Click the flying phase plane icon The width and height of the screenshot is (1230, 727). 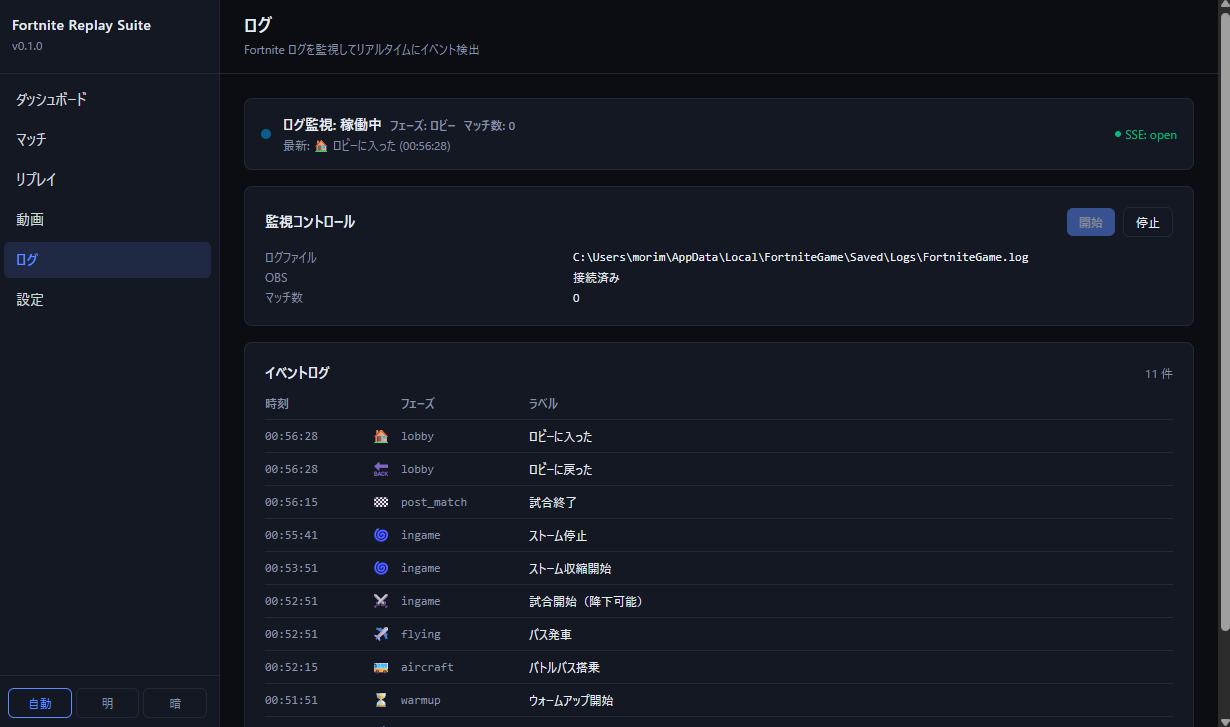click(x=380, y=633)
